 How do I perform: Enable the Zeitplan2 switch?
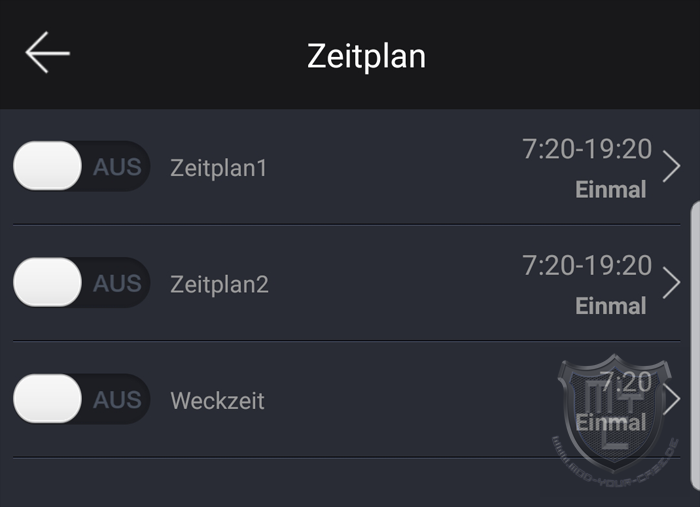(x=81, y=283)
